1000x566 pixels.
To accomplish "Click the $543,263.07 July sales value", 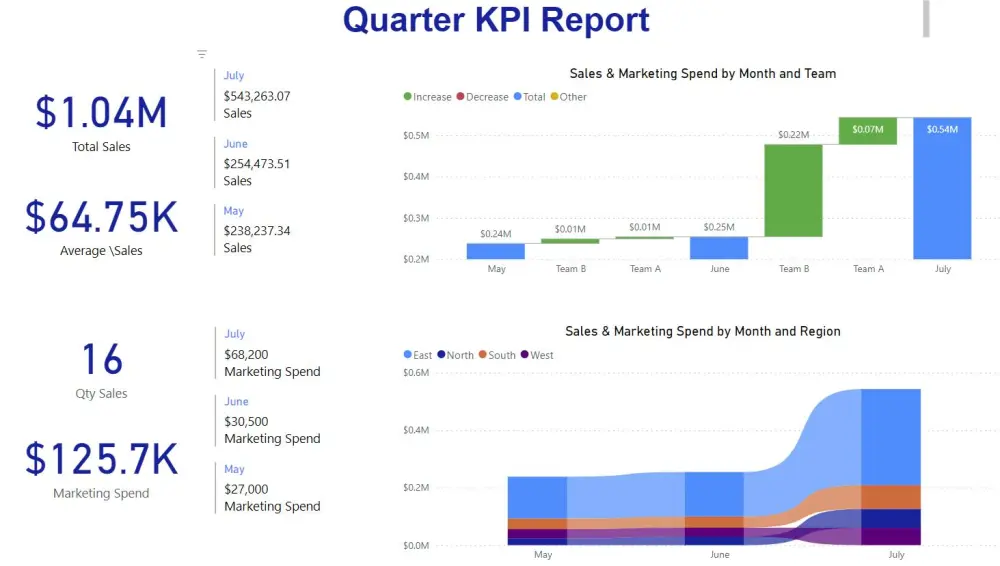I will point(257,96).
